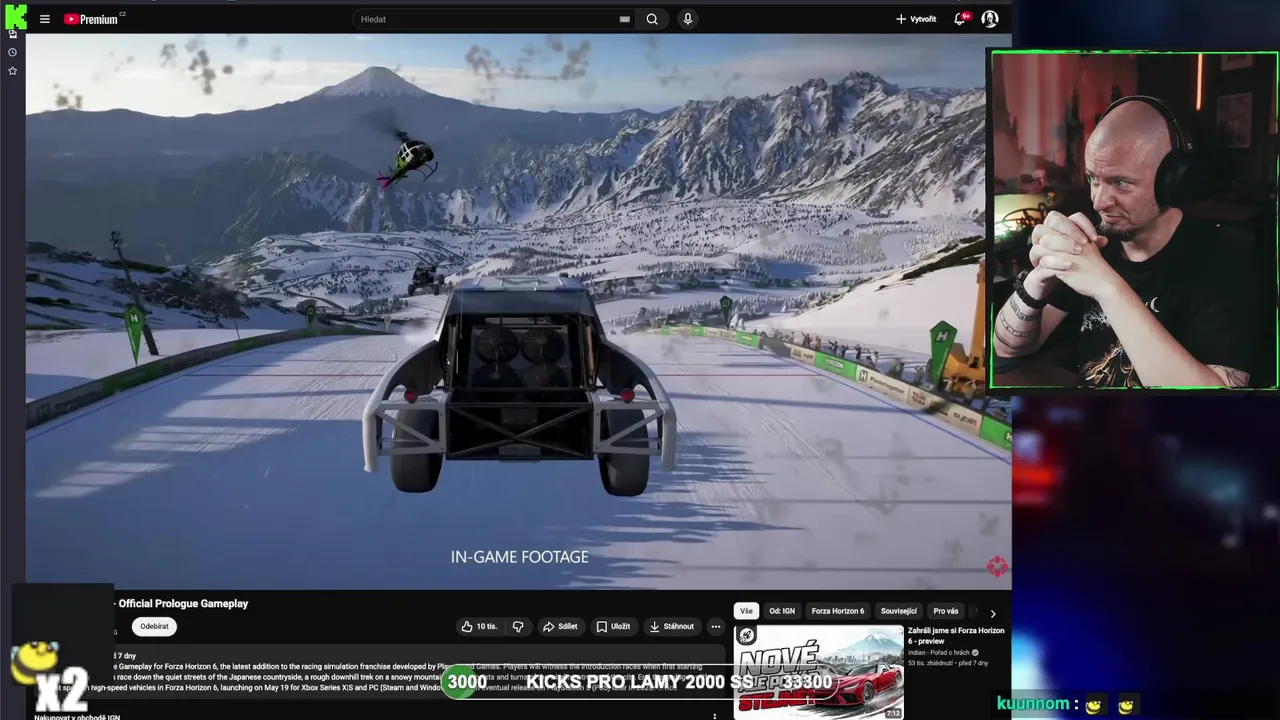
Task: Open notifications bell
Action: click(x=961, y=19)
